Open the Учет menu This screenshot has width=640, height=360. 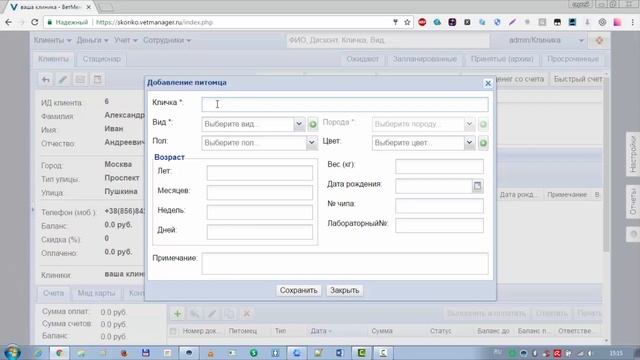[126, 40]
